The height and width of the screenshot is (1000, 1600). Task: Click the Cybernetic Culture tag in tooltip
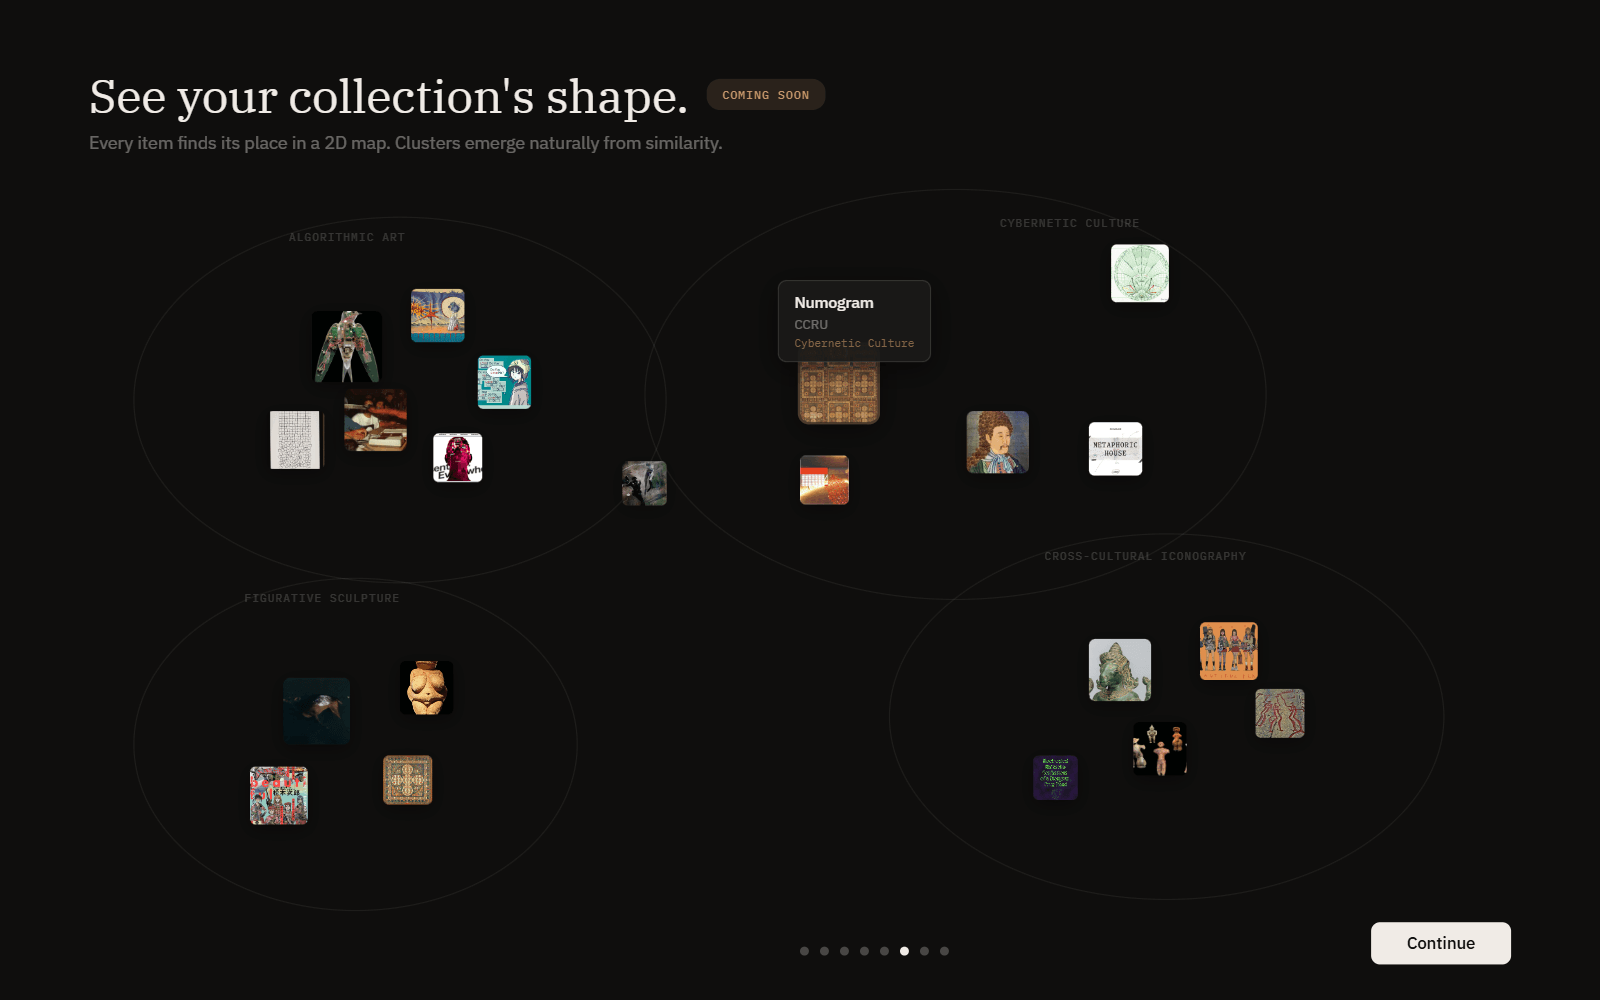click(x=854, y=343)
